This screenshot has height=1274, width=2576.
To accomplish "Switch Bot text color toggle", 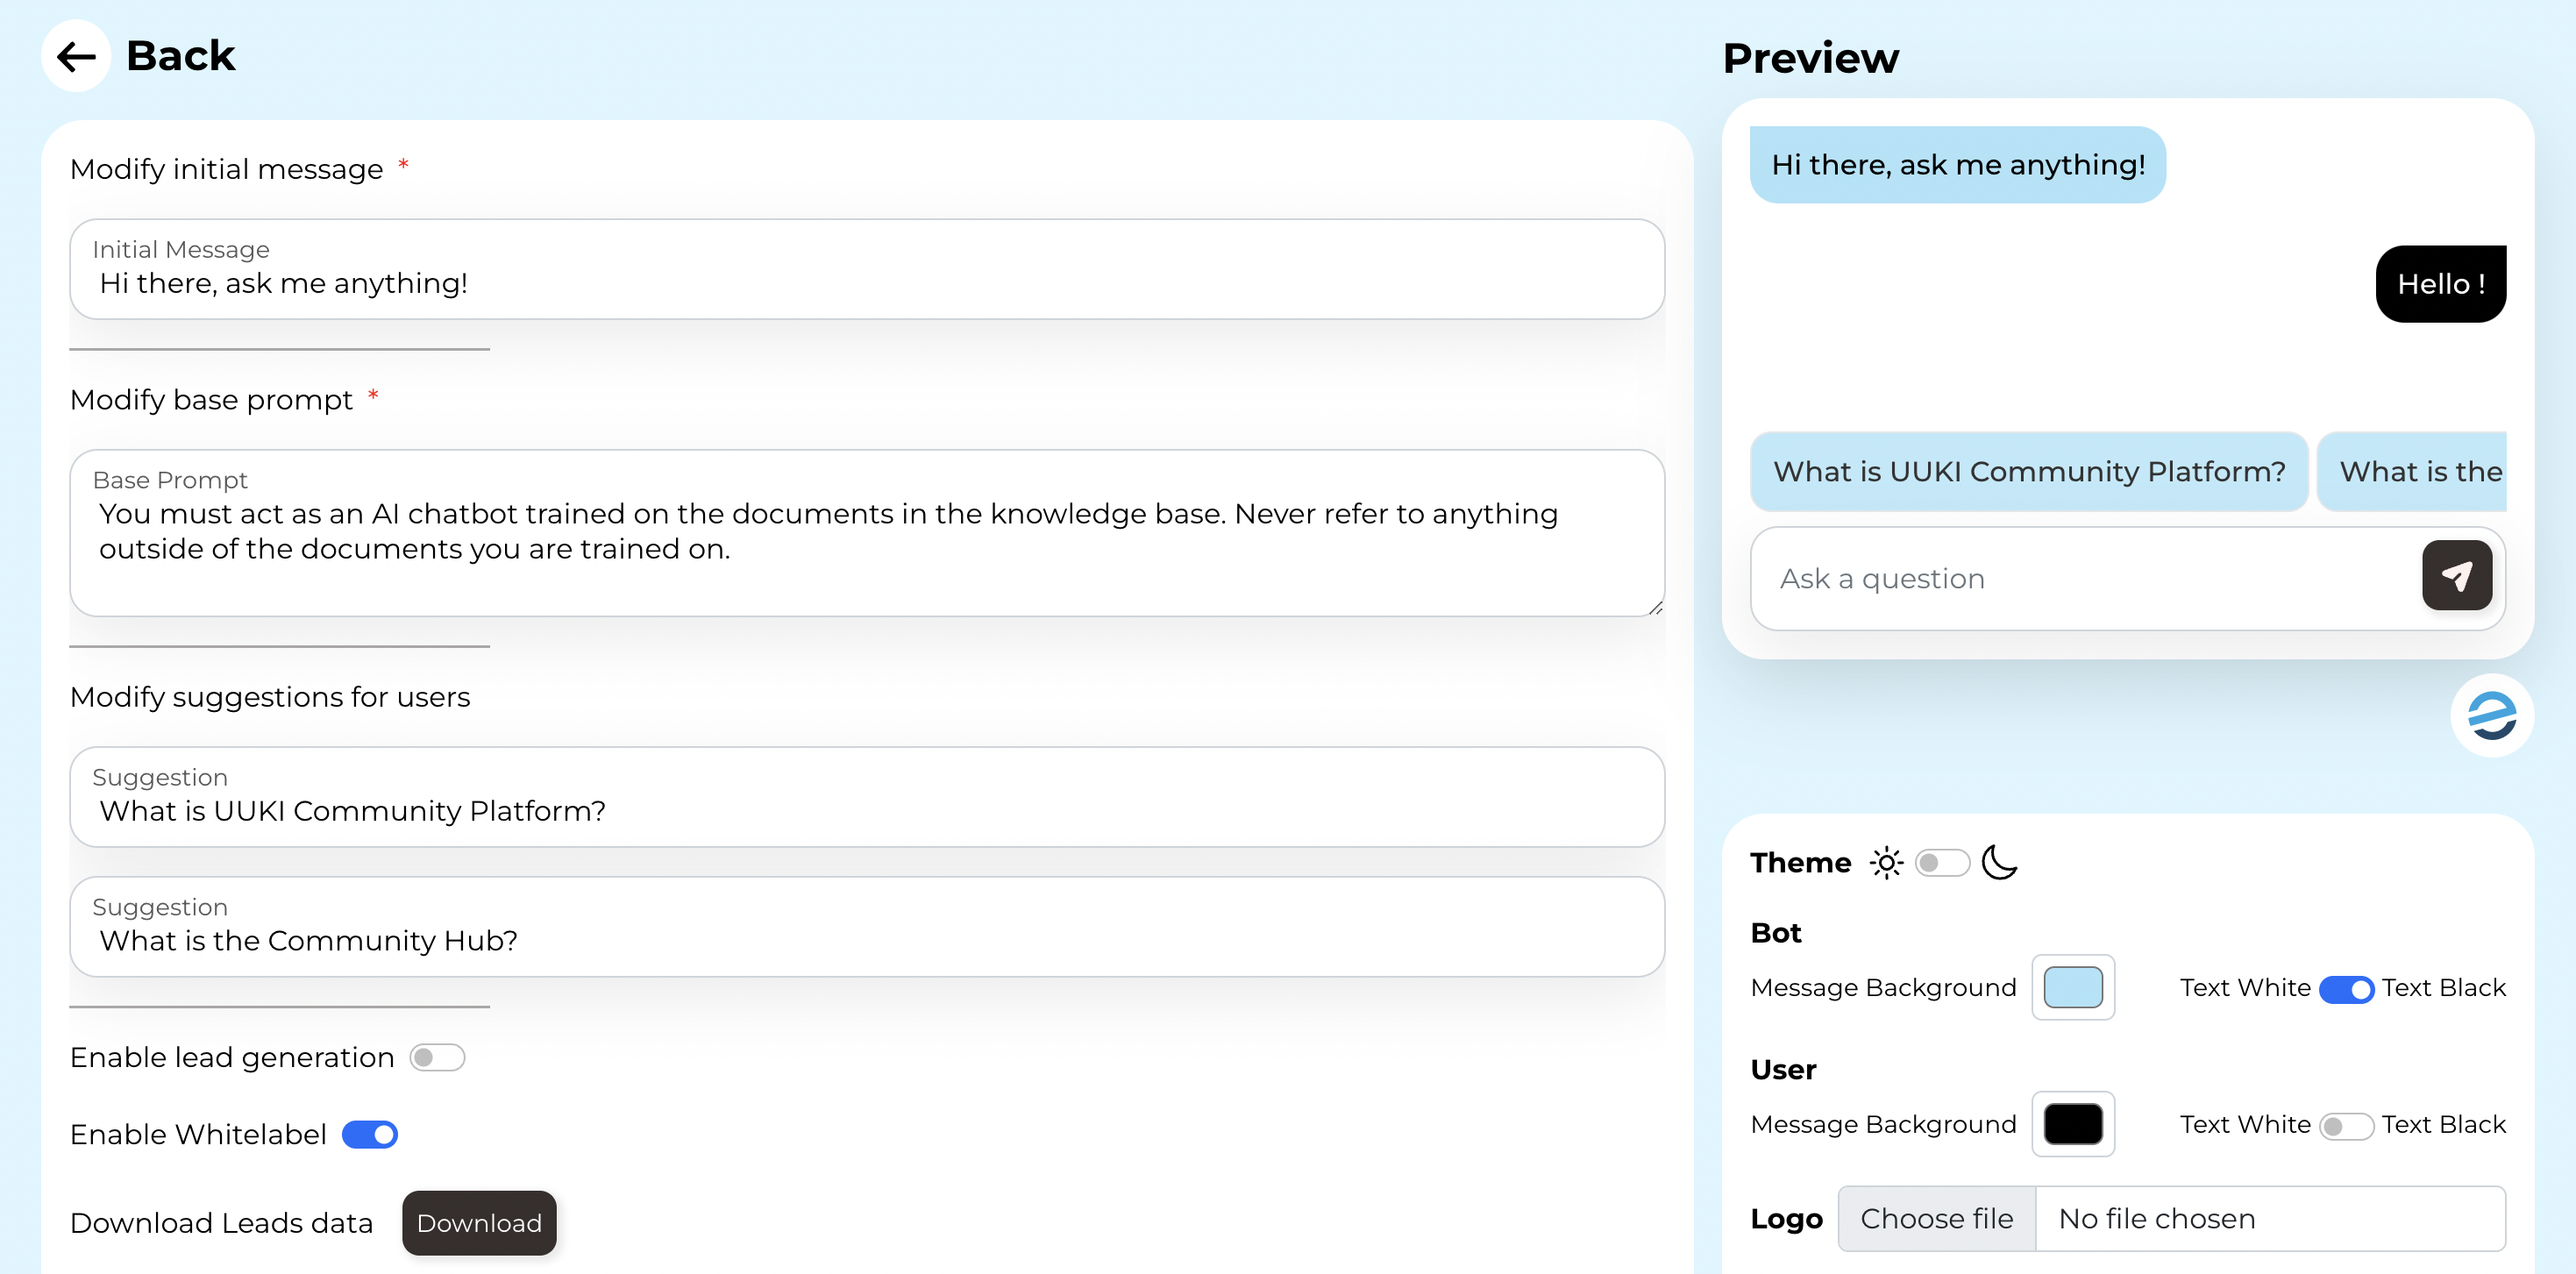I will tap(2345, 988).
